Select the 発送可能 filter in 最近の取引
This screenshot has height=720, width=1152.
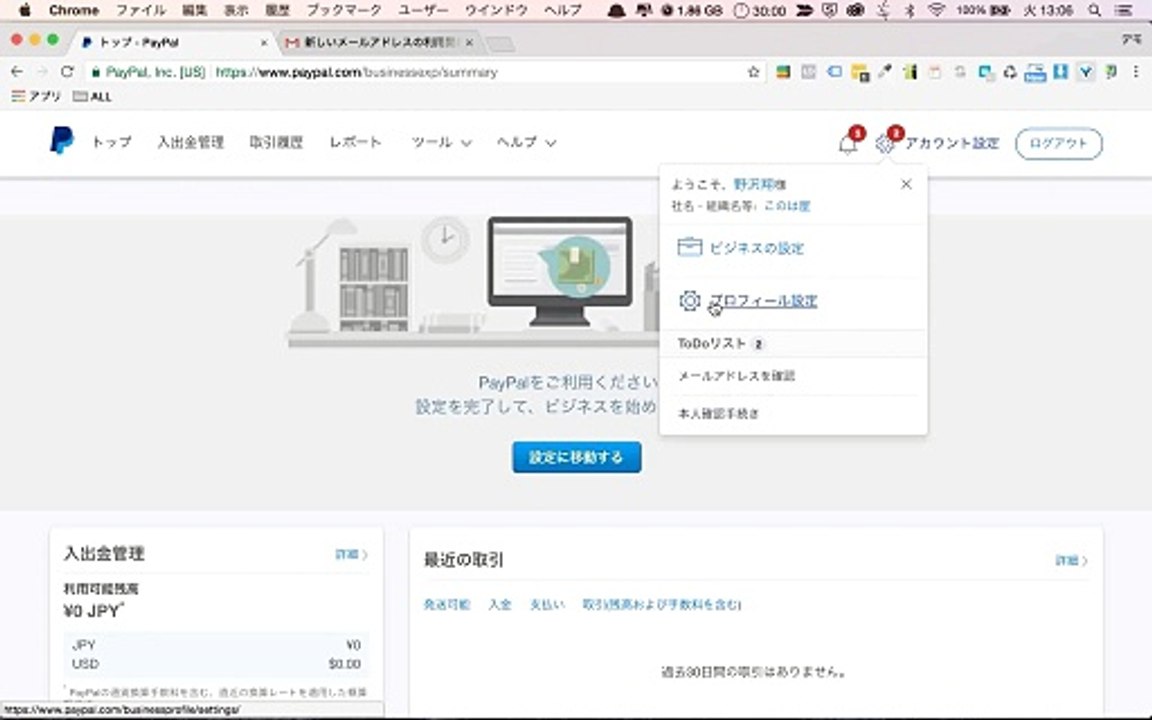[447, 605]
